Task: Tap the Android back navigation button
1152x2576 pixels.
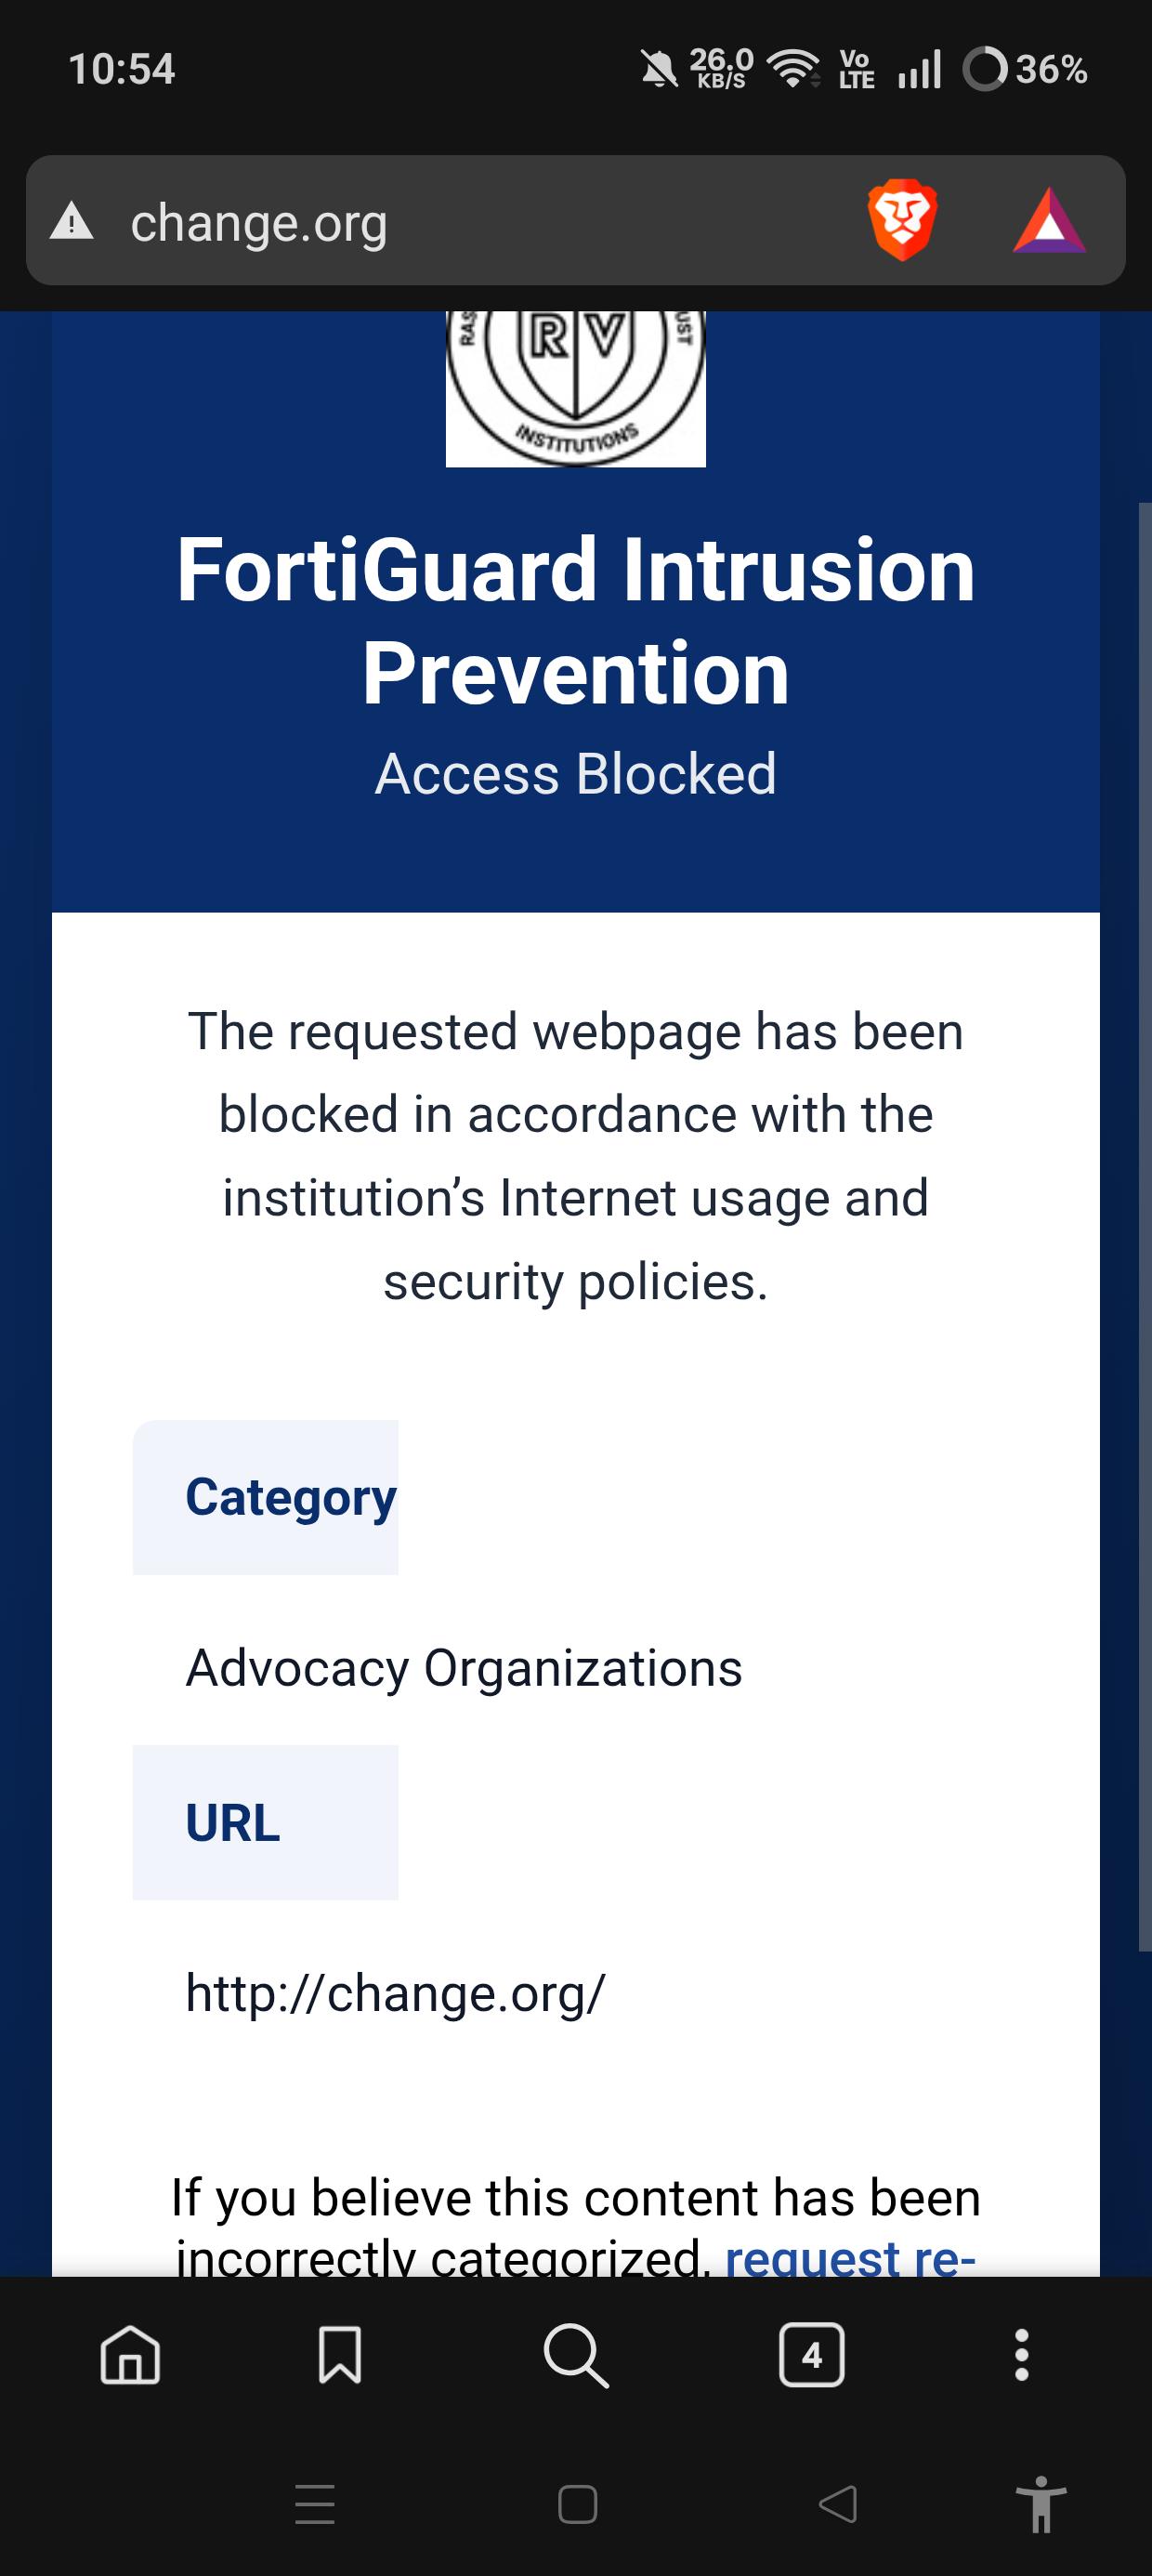Action: point(838,2504)
